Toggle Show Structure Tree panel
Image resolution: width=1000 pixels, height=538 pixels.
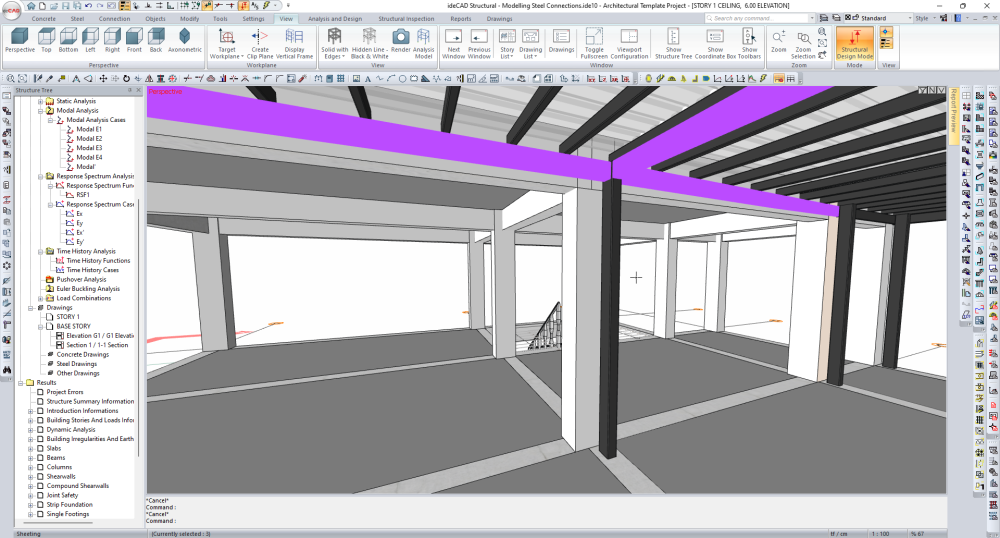[x=673, y=40]
